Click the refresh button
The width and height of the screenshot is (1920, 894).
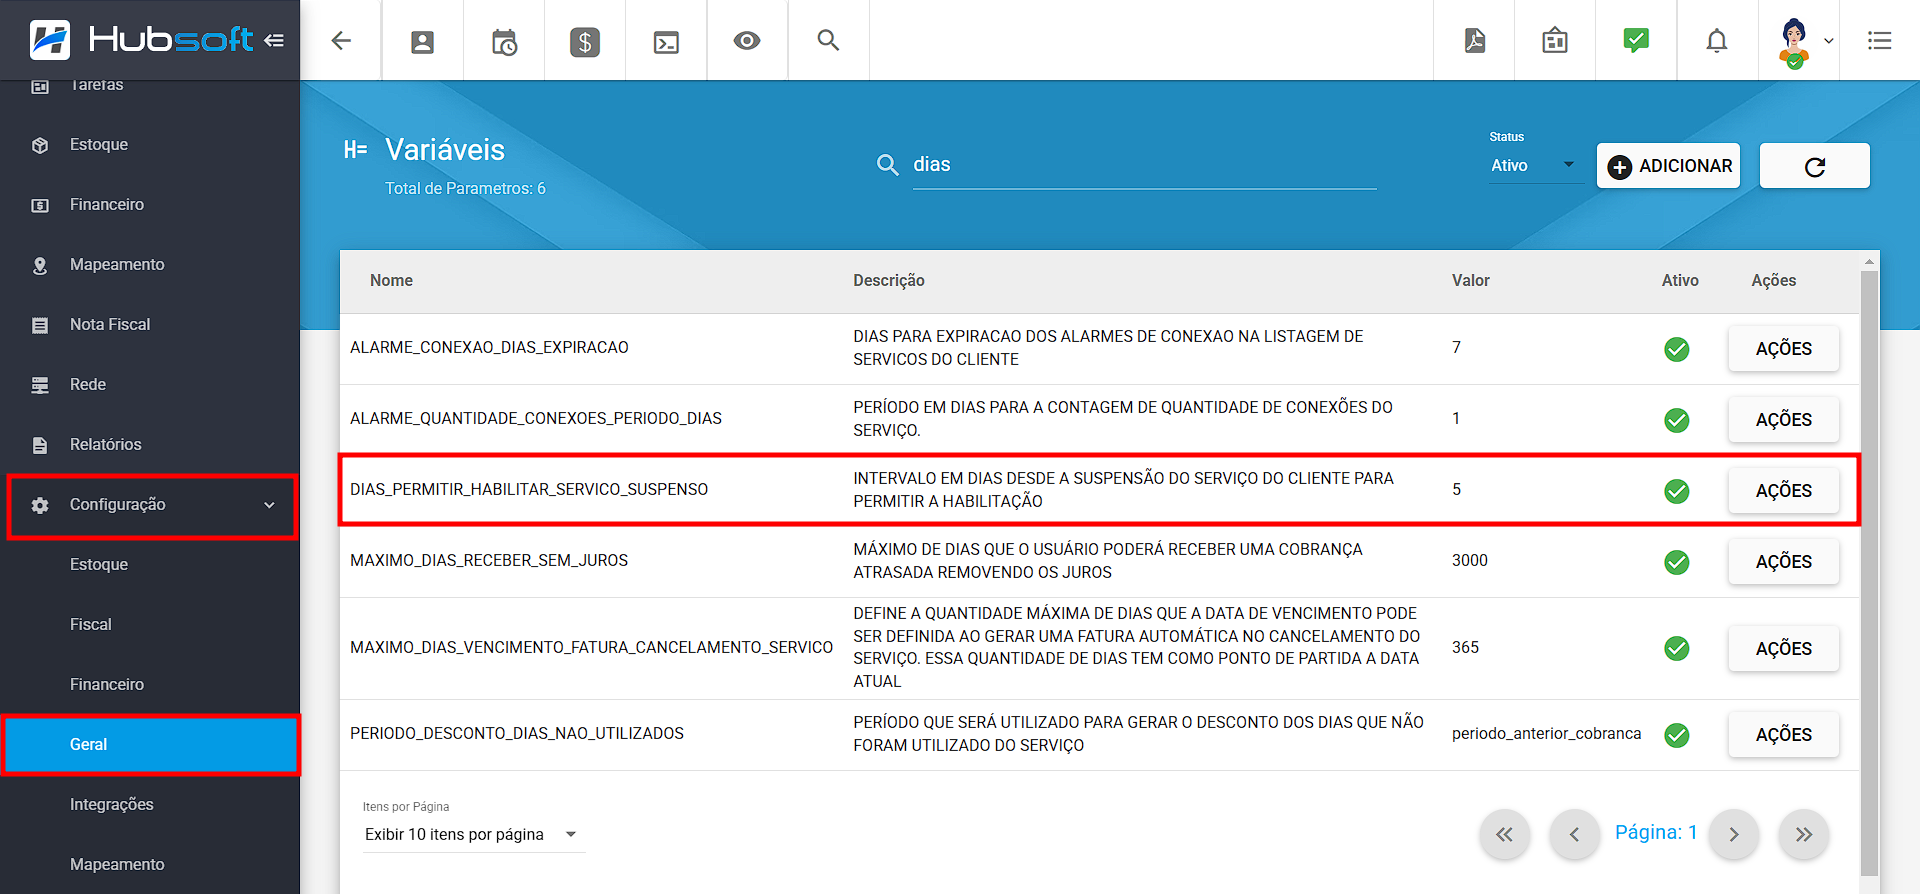pos(1815,166)
